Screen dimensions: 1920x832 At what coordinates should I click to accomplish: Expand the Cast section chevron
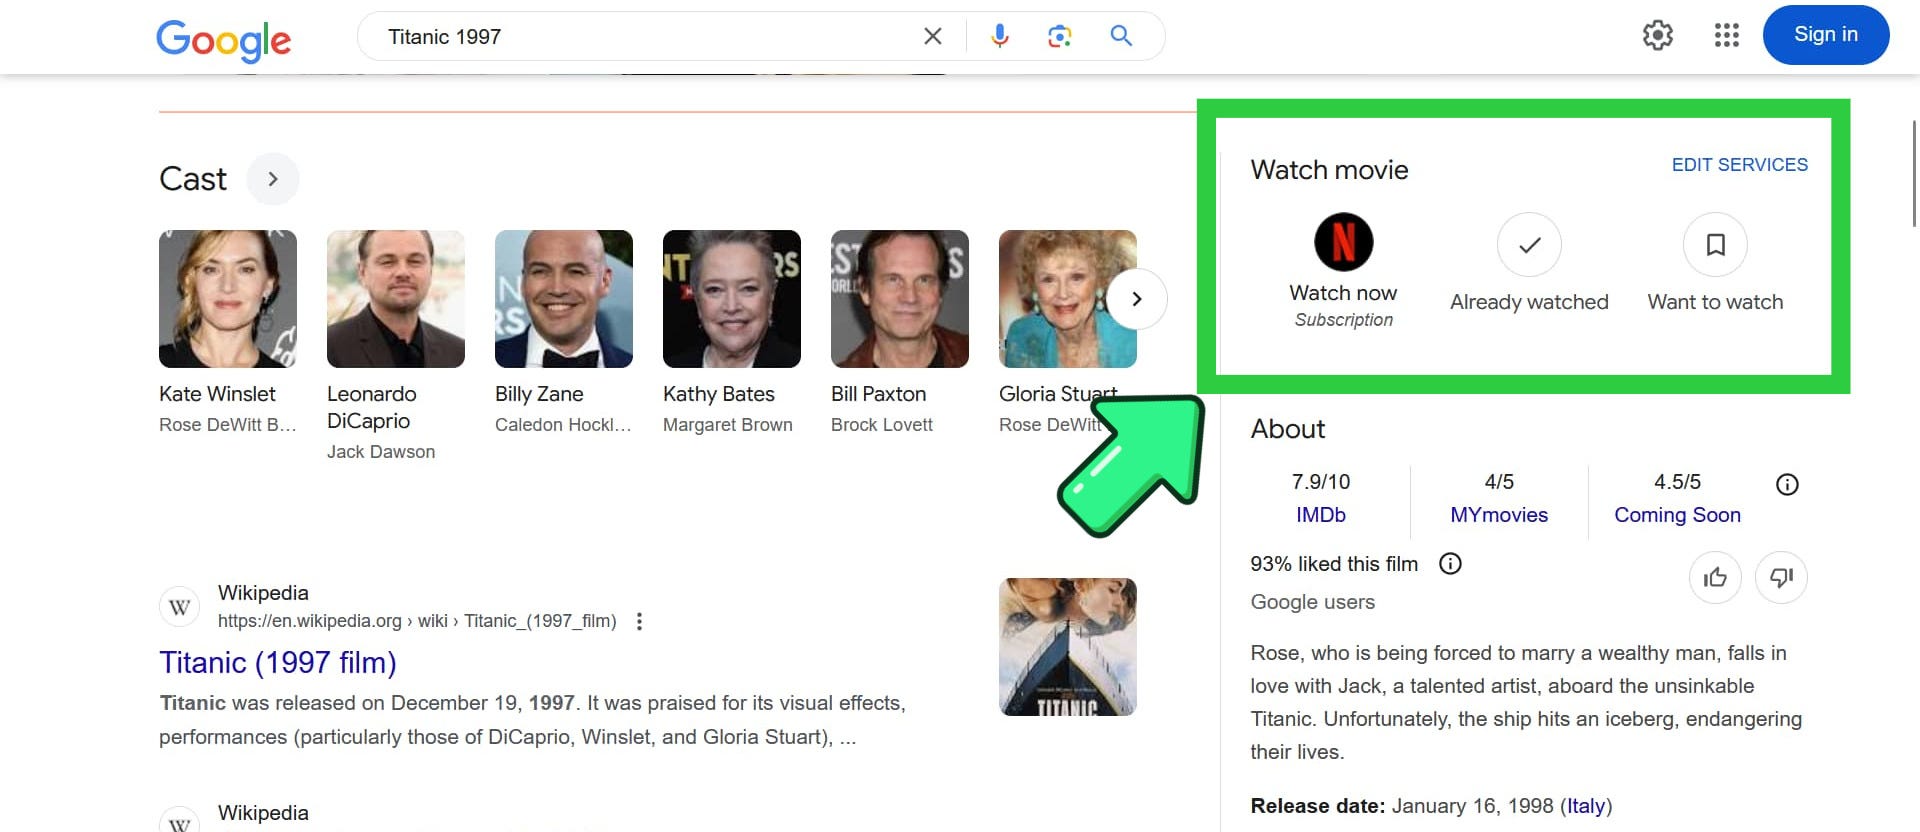tap(273, 179)
